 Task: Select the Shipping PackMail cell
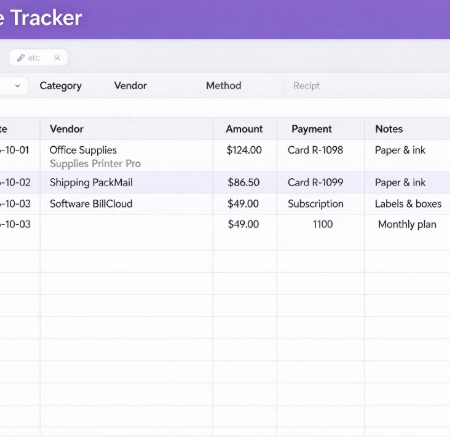click(91, 182)
